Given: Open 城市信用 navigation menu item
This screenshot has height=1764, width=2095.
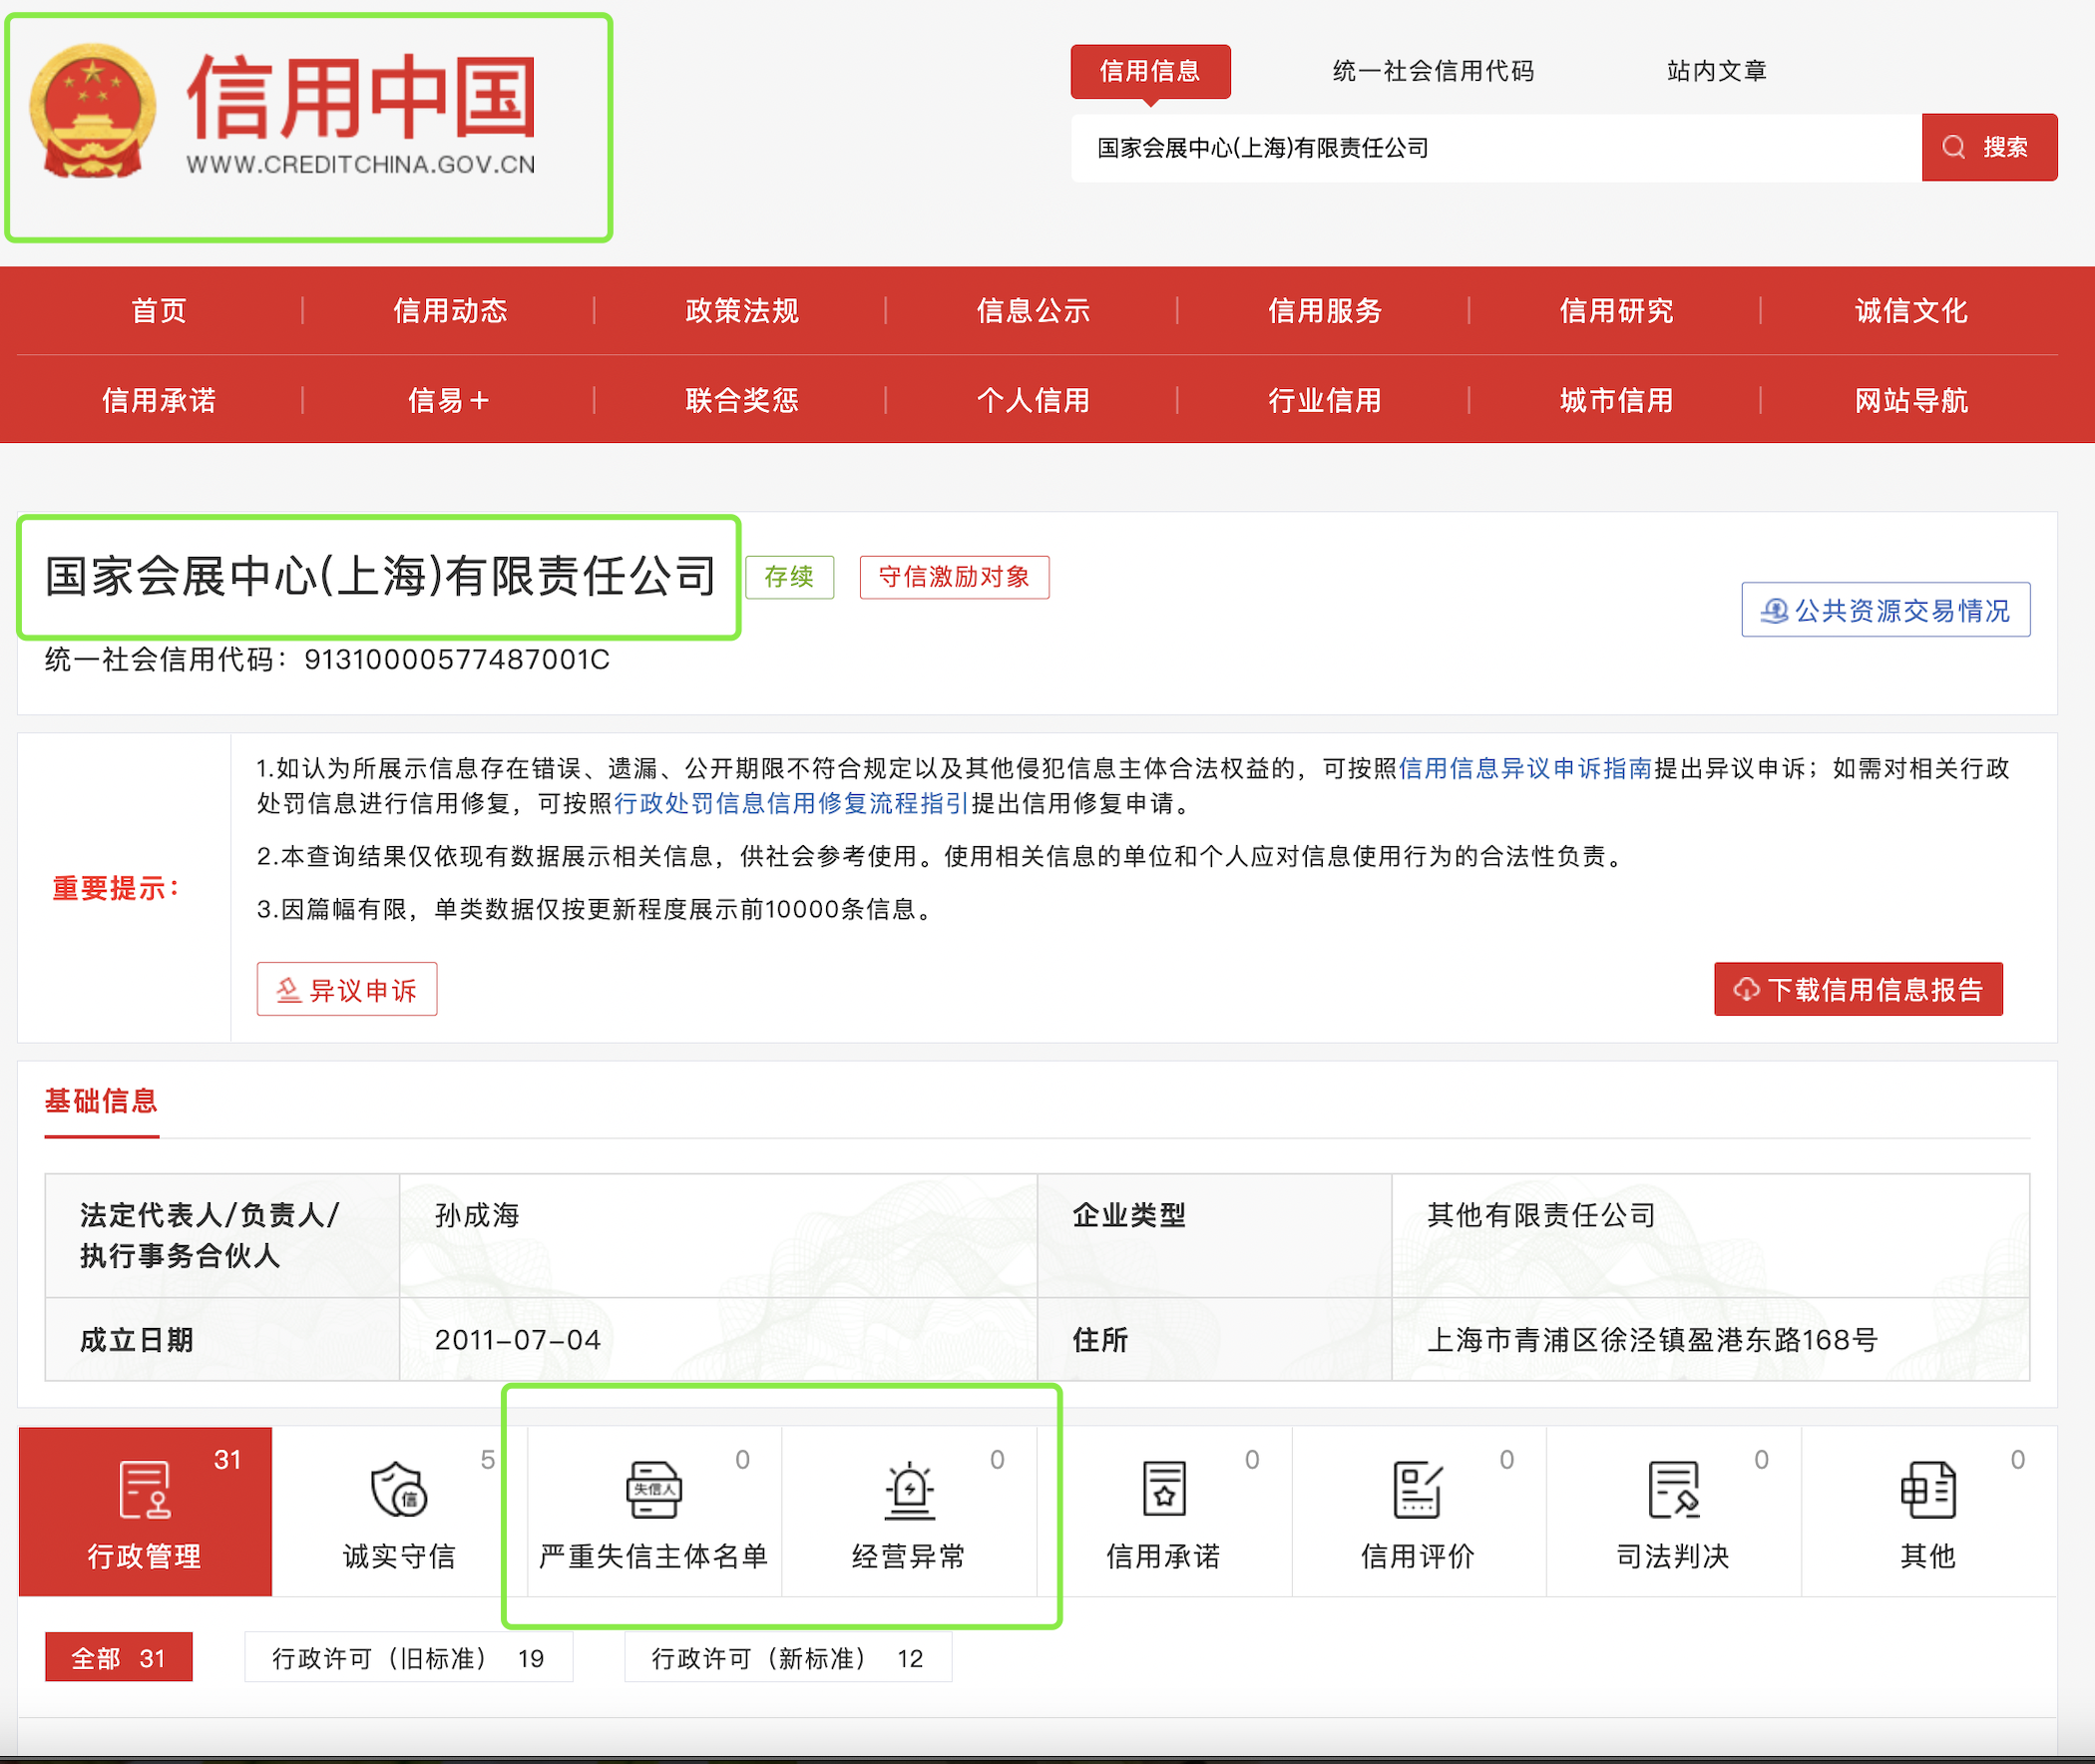Looking at the screenshot, I should [x=1616, y=401].
